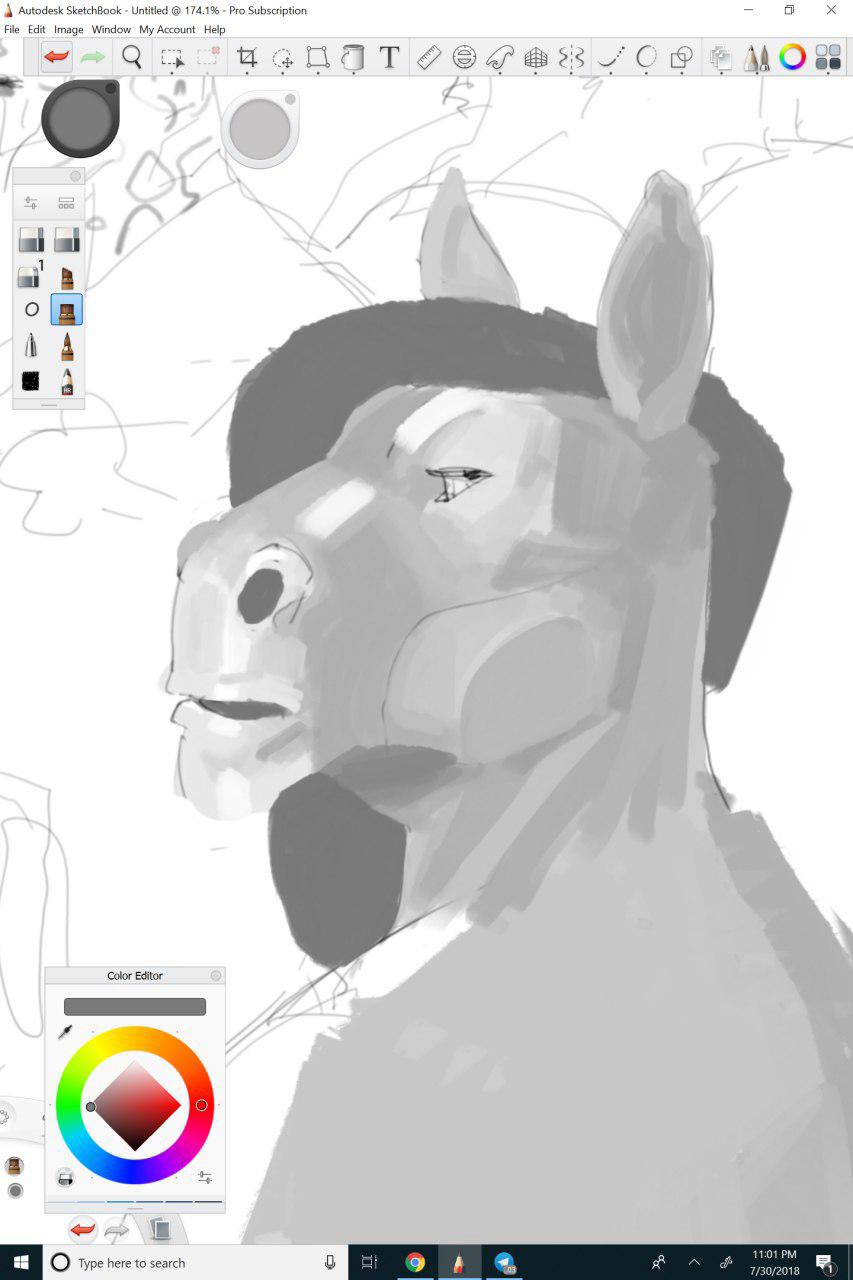
Task: Click the current color swatch bar
Action: (135, 1006)
